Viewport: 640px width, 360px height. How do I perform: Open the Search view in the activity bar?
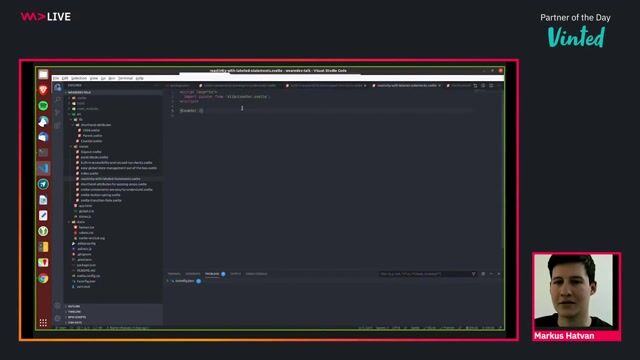point(58,100)
